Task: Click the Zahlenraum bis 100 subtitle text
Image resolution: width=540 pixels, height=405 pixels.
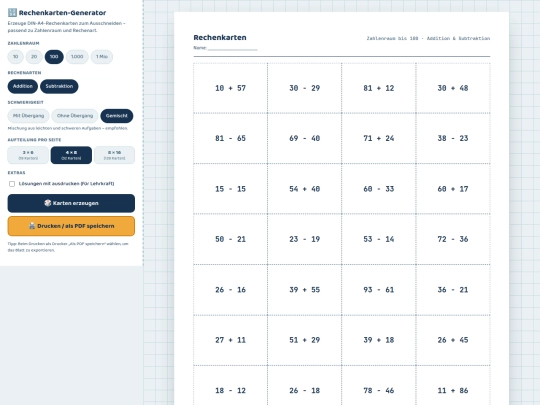Action: pyautogui.click(x=428, y=38)
